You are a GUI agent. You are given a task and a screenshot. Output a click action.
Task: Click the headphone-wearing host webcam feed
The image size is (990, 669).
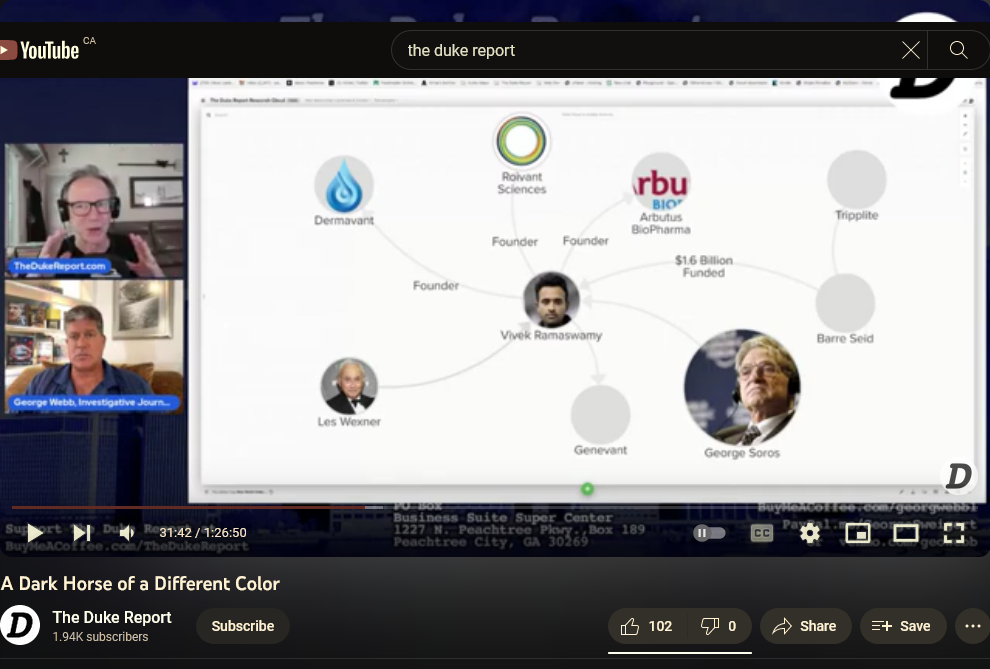coord(94,211)
